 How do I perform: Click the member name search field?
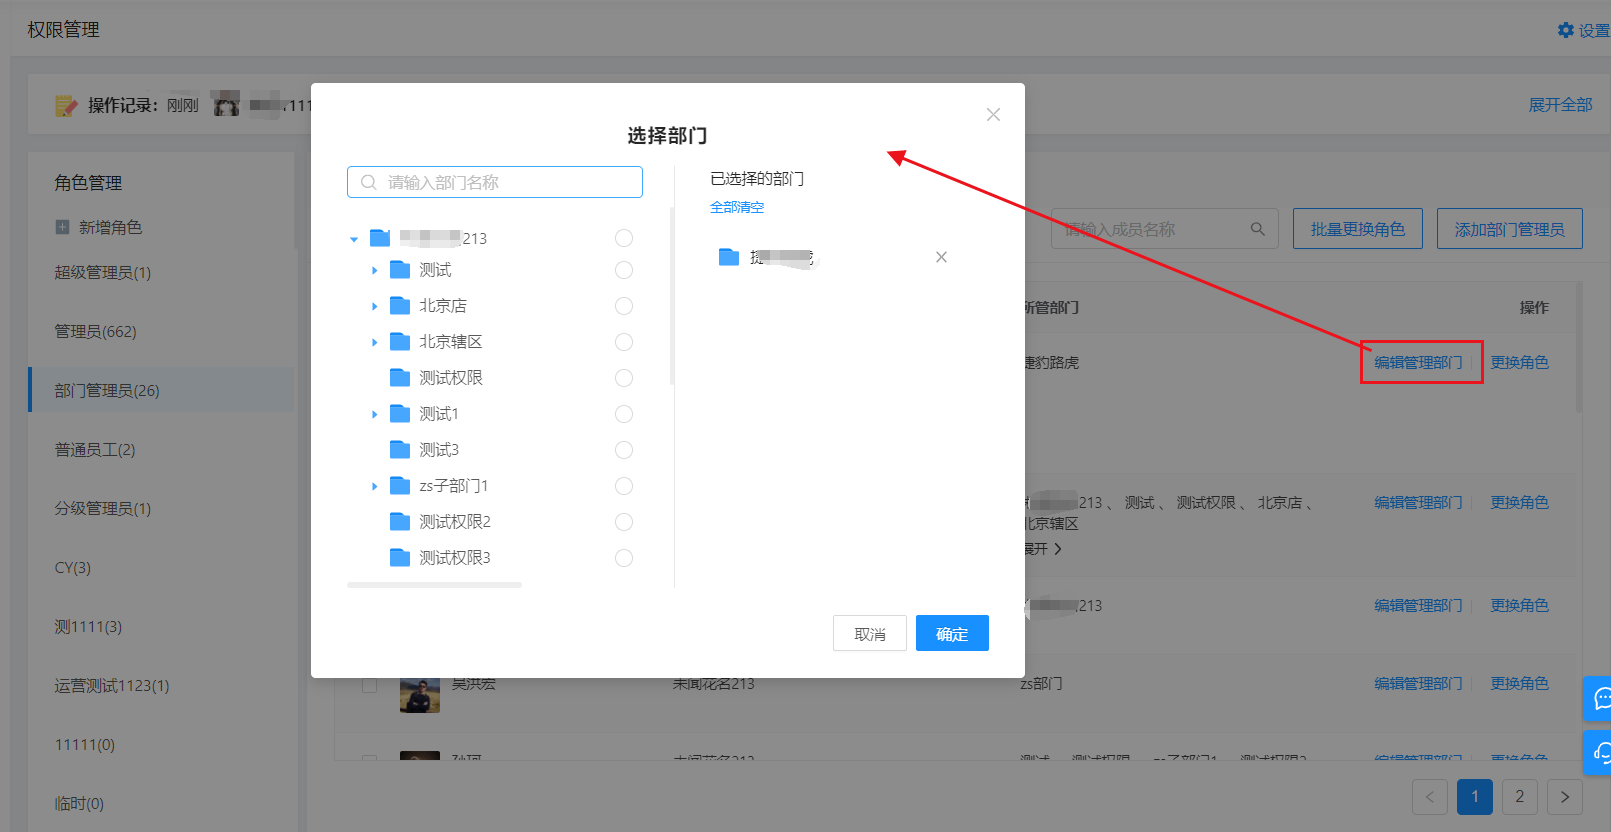pyautogui.click(x=1165, y=229)
